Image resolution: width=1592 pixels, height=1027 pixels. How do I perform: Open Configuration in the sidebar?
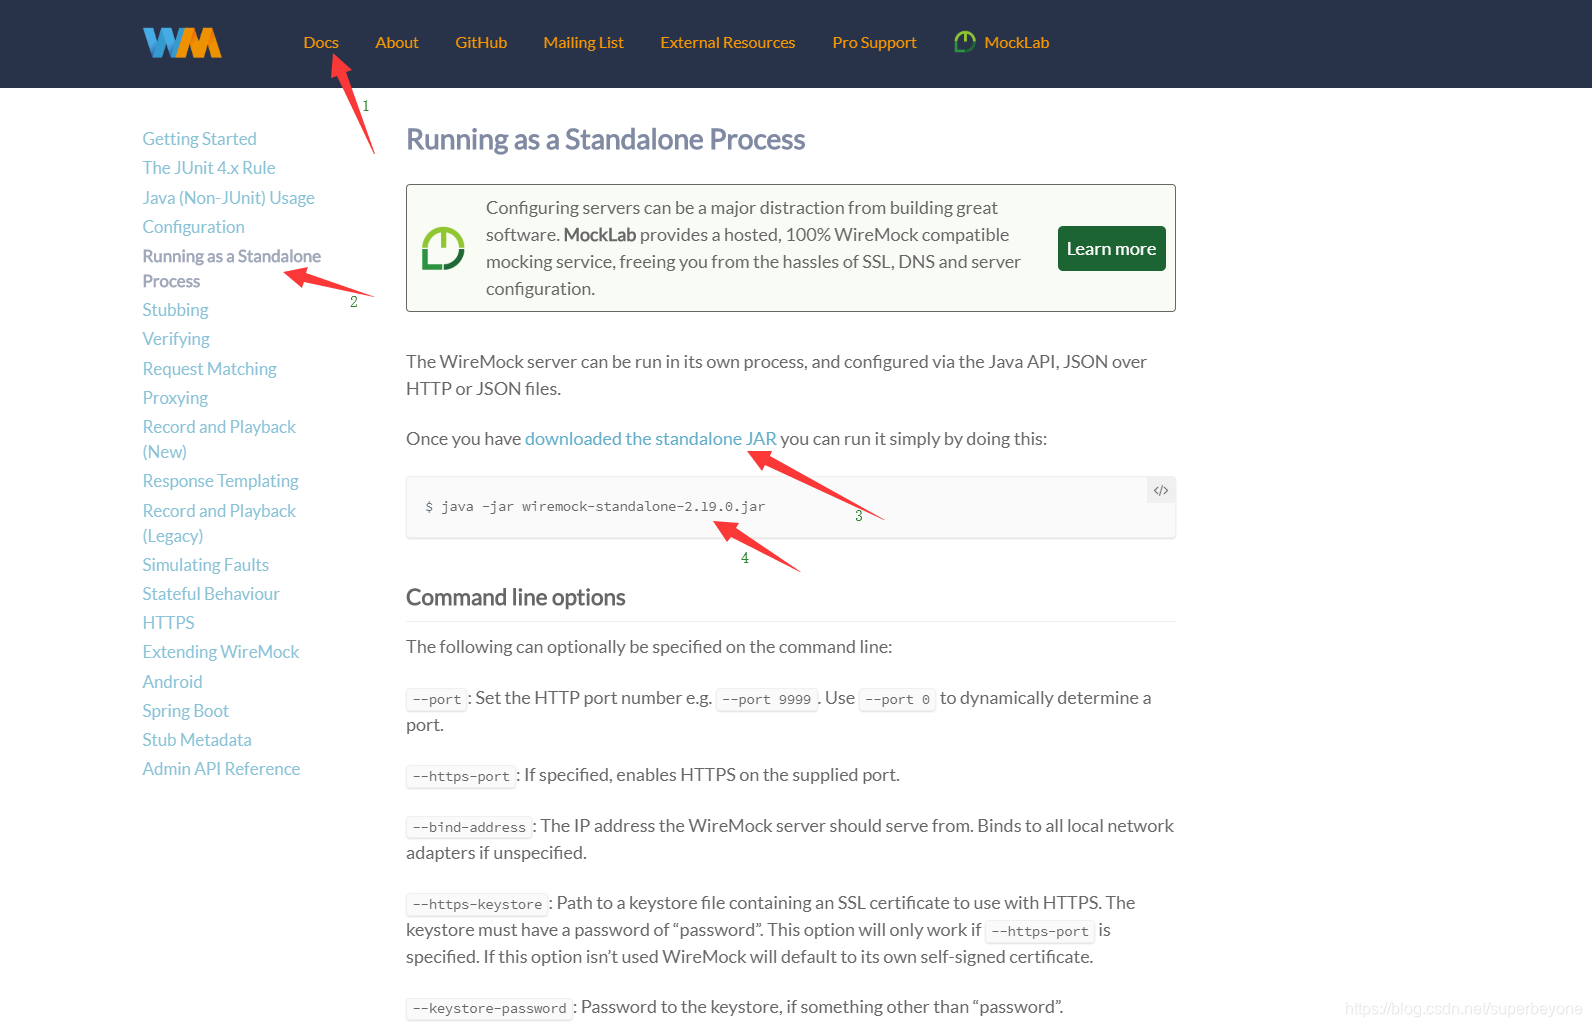pyautogui.click(x=193, y=227)
